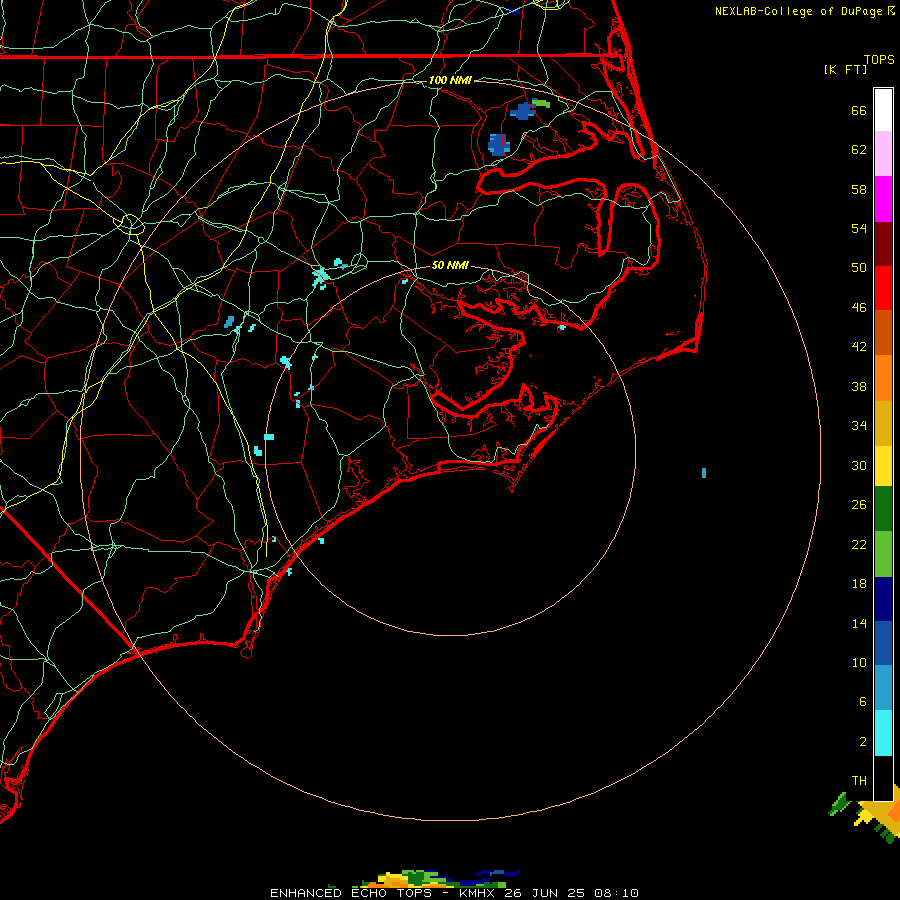Click the 50 legend value
Screen dimensions: 900x900
pyautogui.click(x=859, y=268)
